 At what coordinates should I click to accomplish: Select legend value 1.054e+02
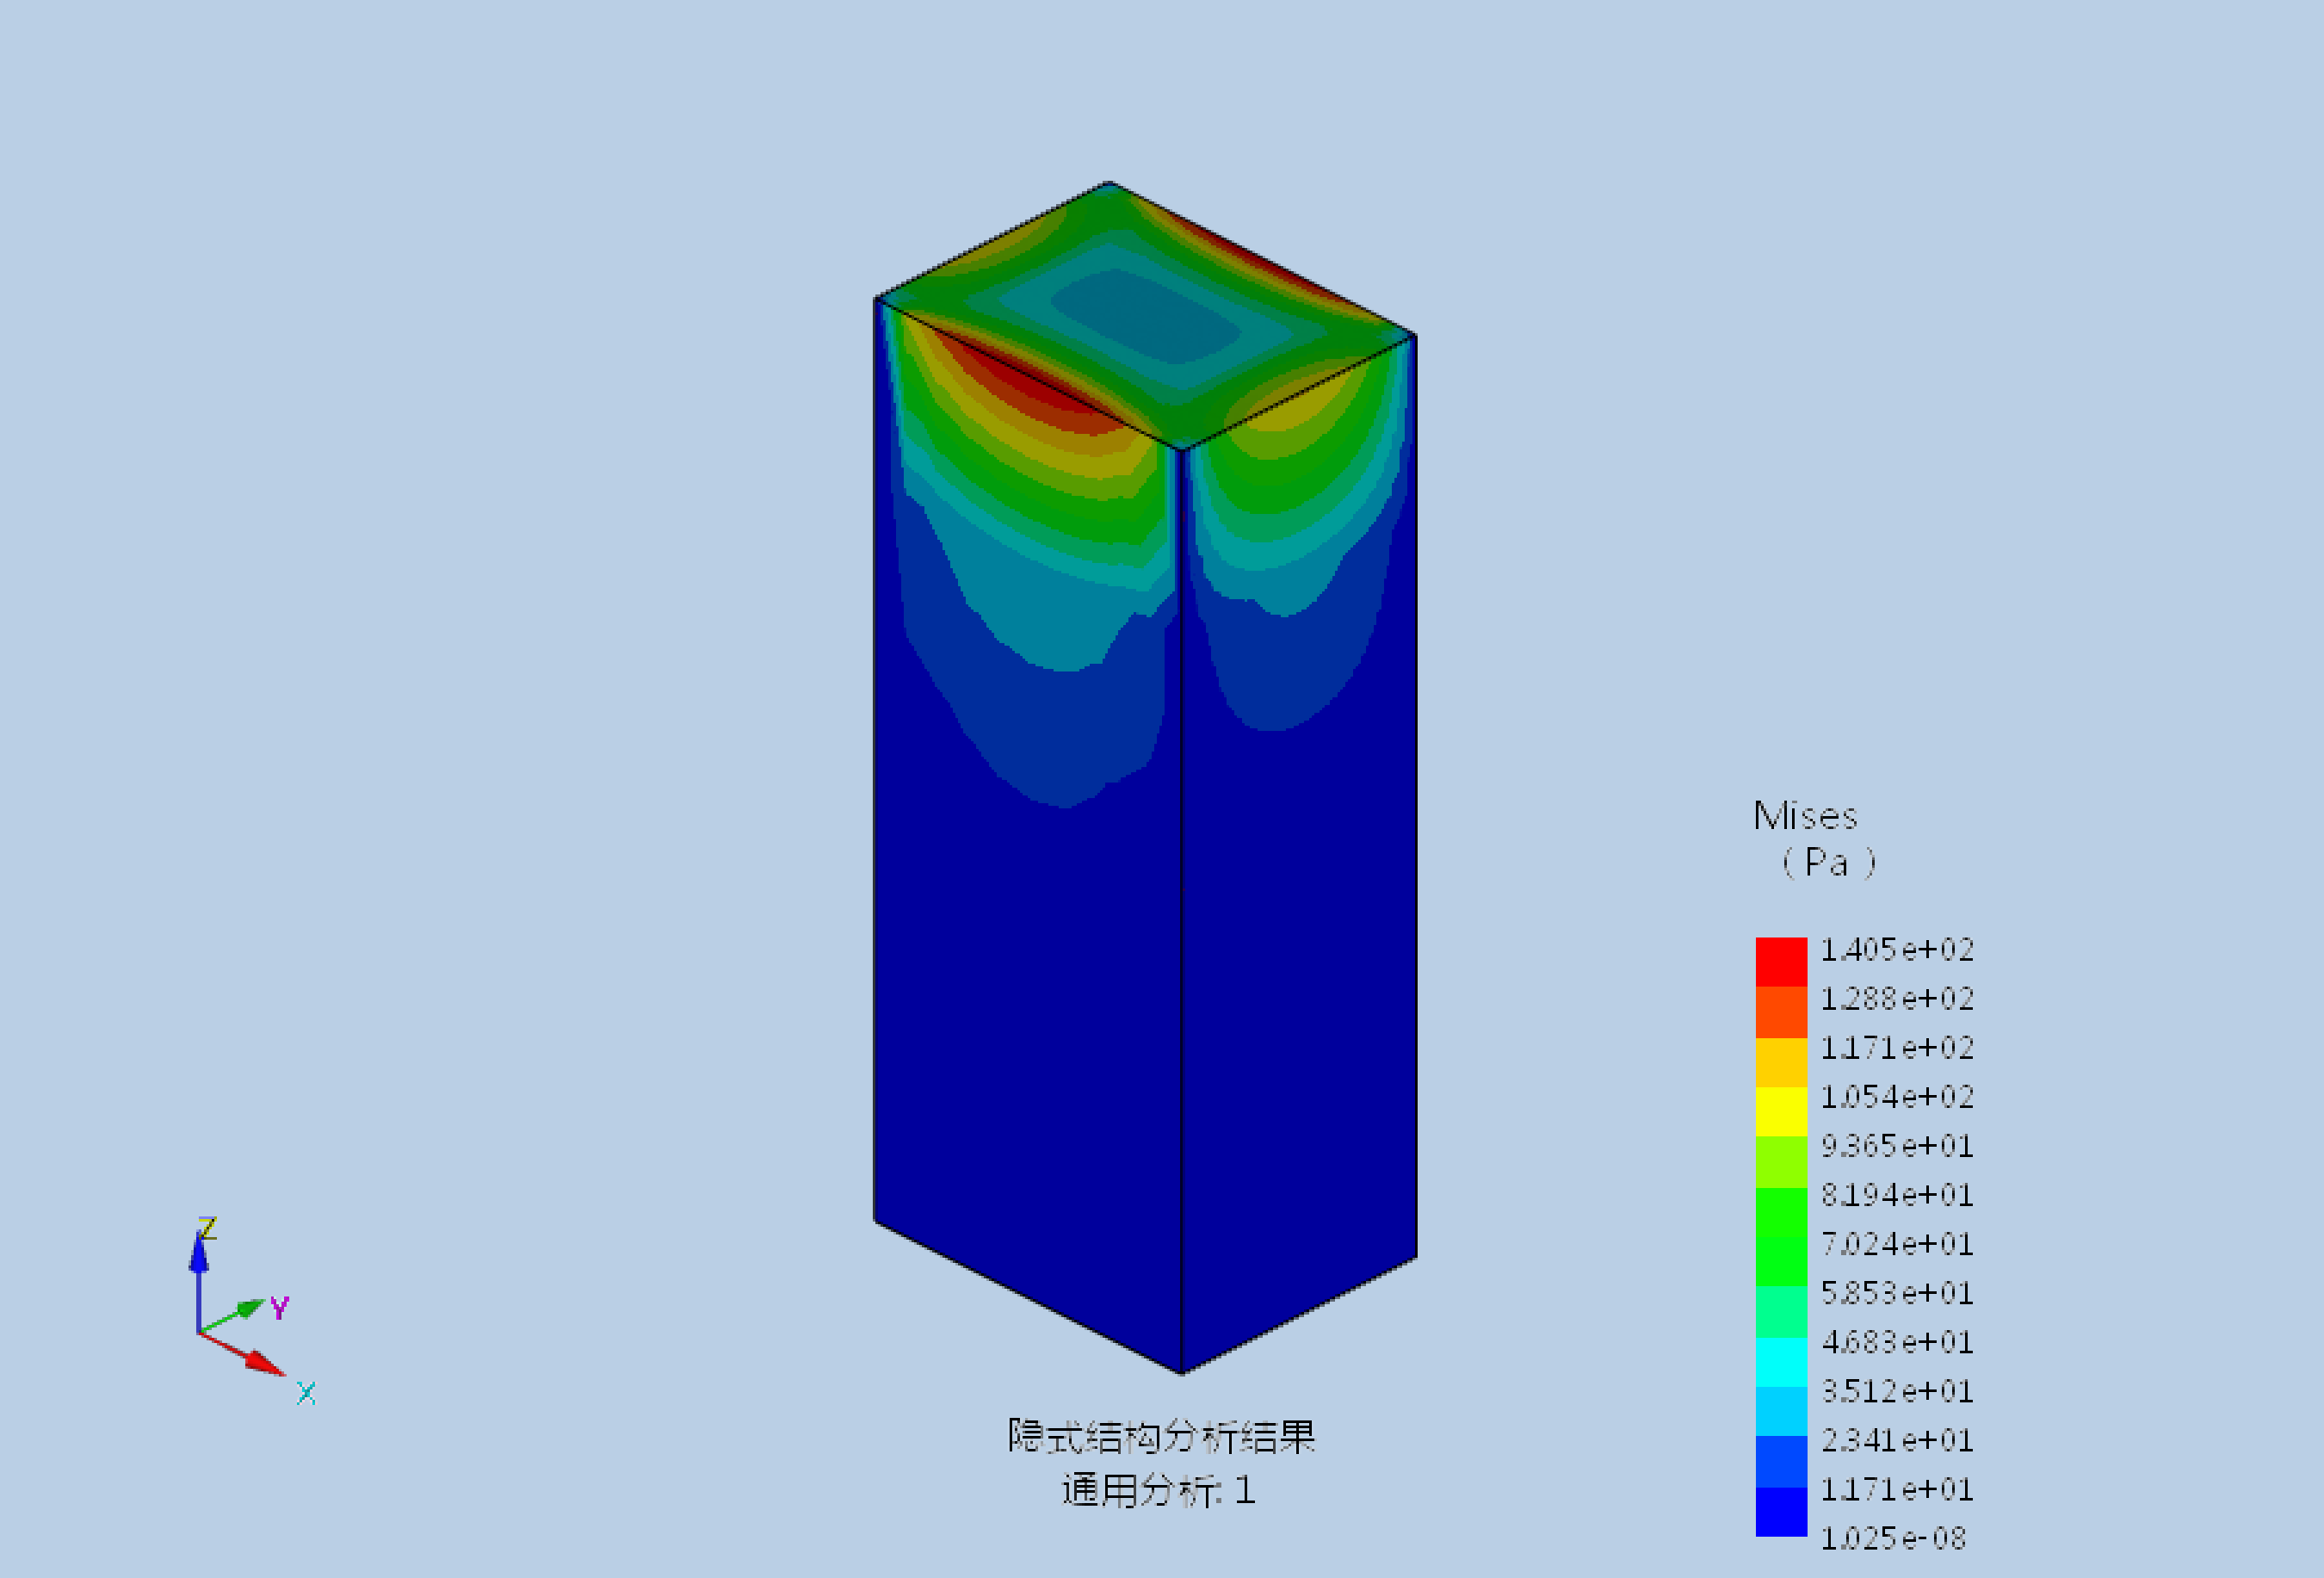pos(1897,1096)
